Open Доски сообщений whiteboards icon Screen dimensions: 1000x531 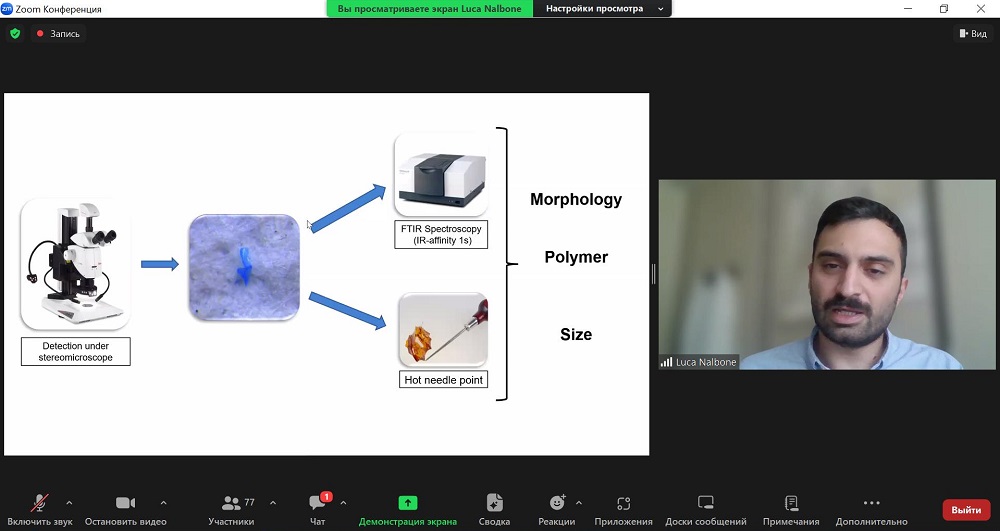pos(706,503)
